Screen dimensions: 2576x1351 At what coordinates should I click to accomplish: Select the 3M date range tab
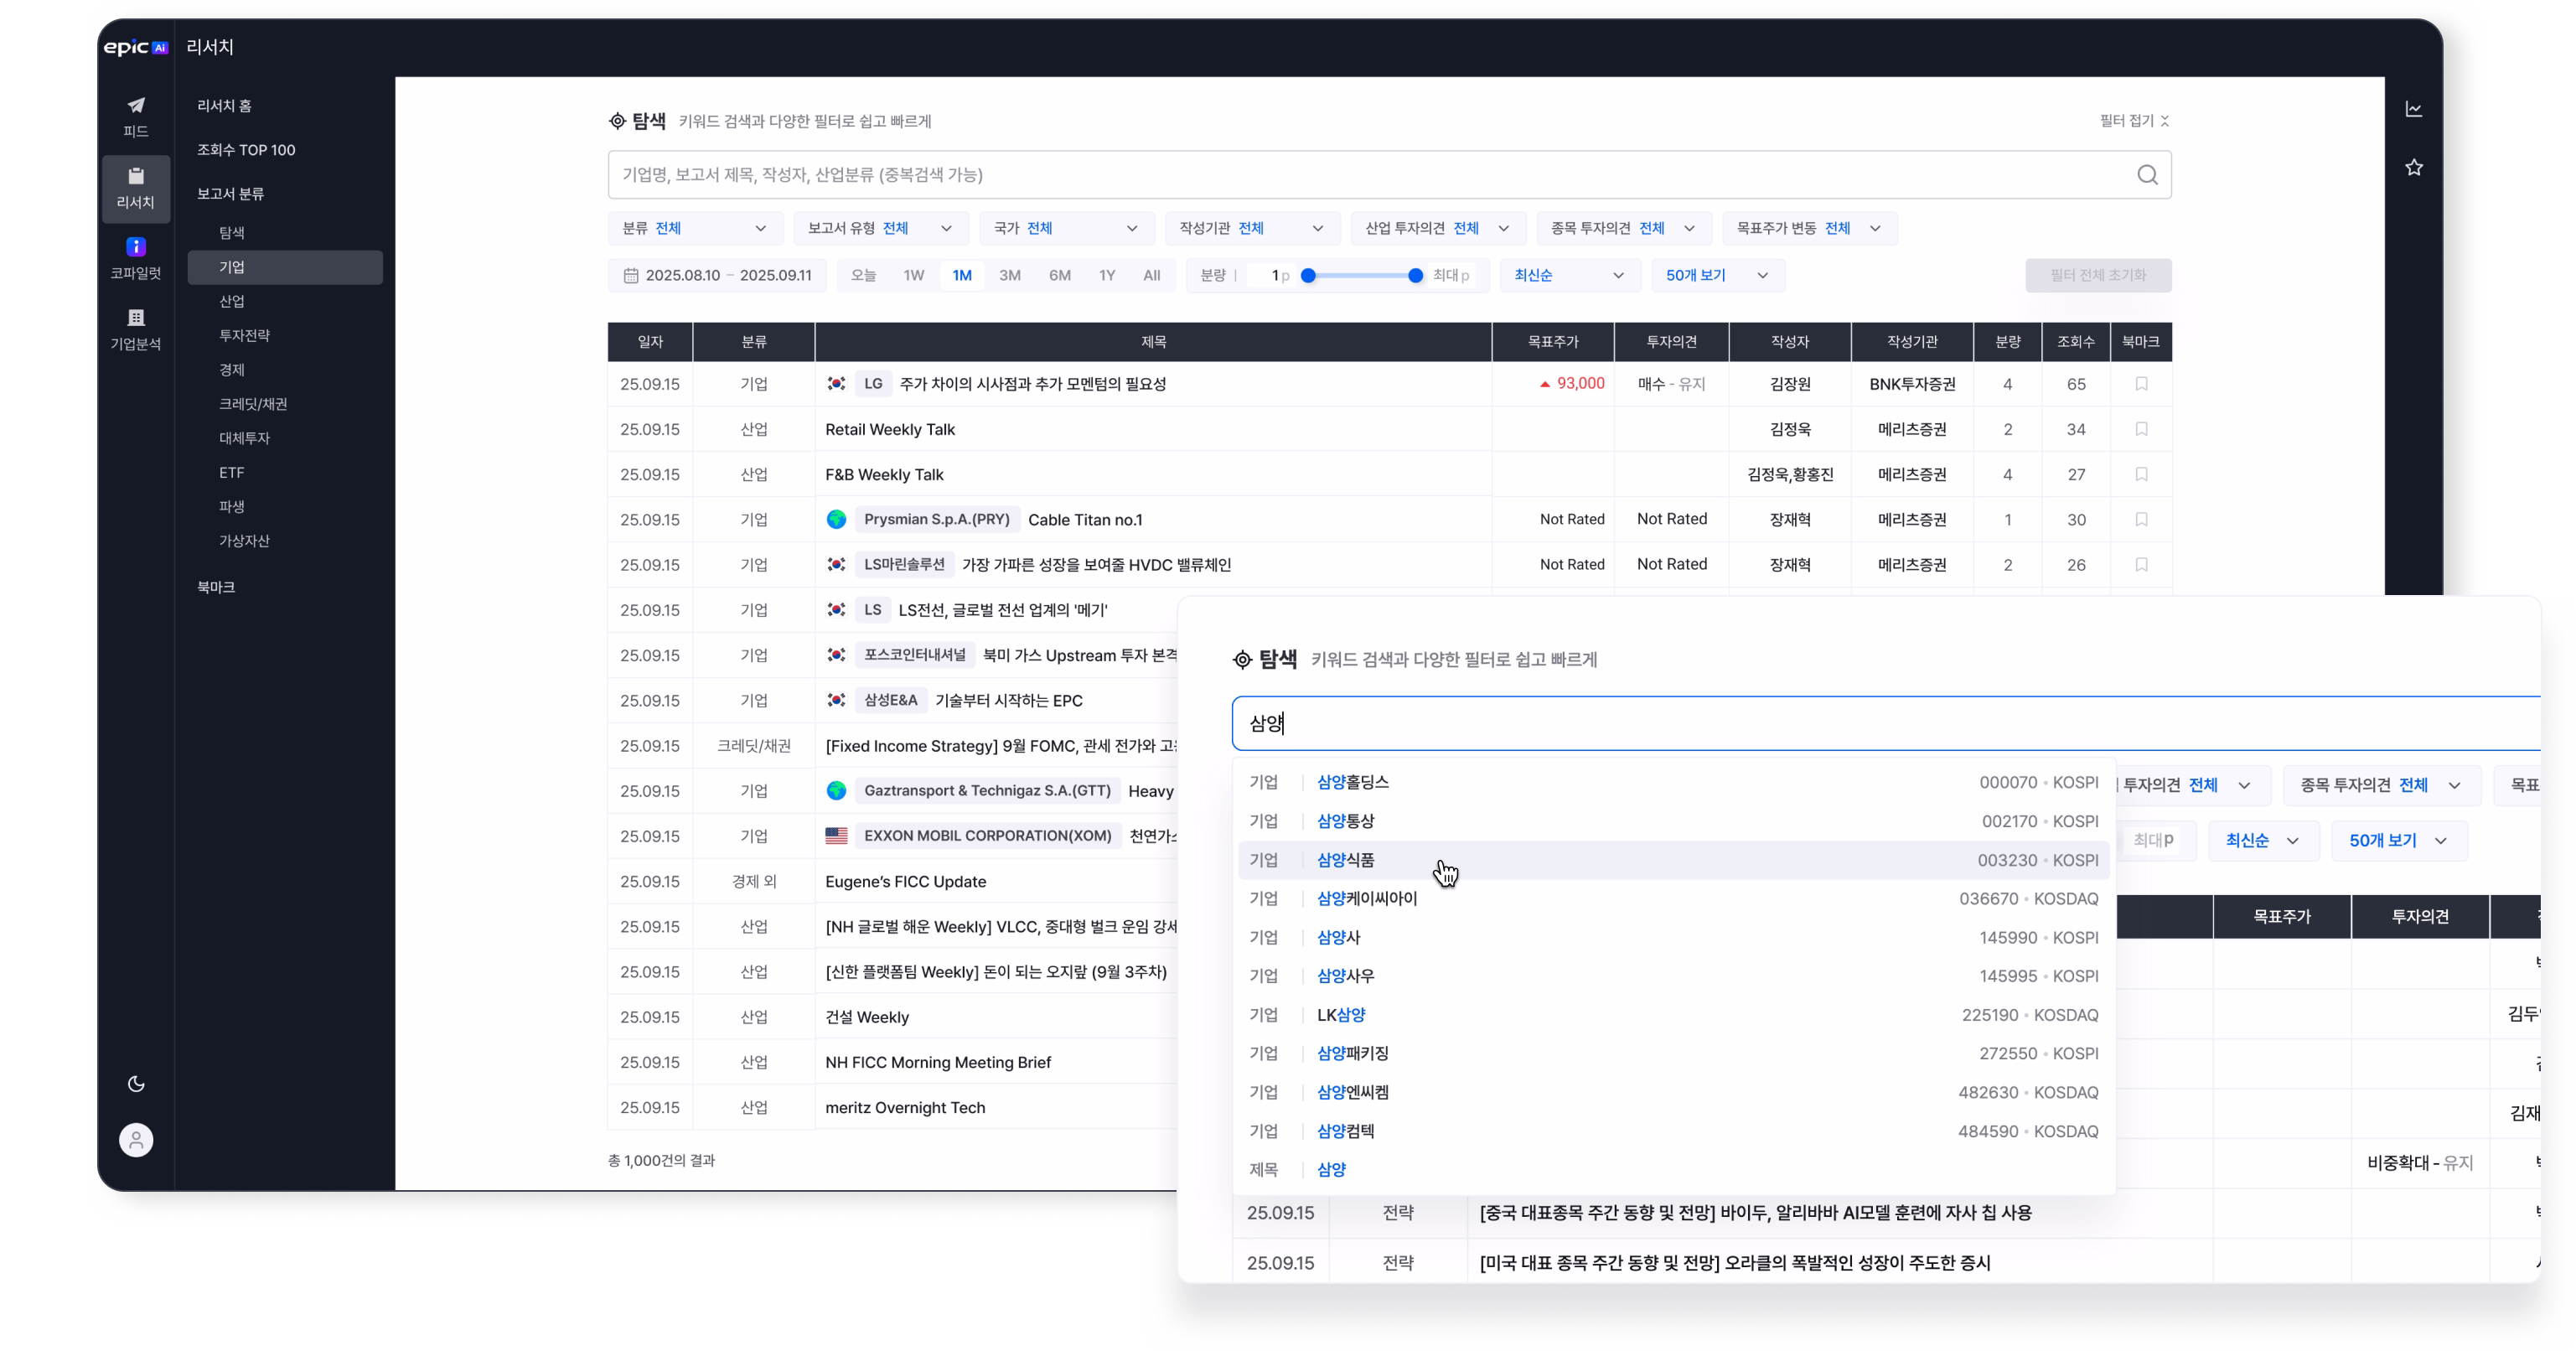[1009, 275]
